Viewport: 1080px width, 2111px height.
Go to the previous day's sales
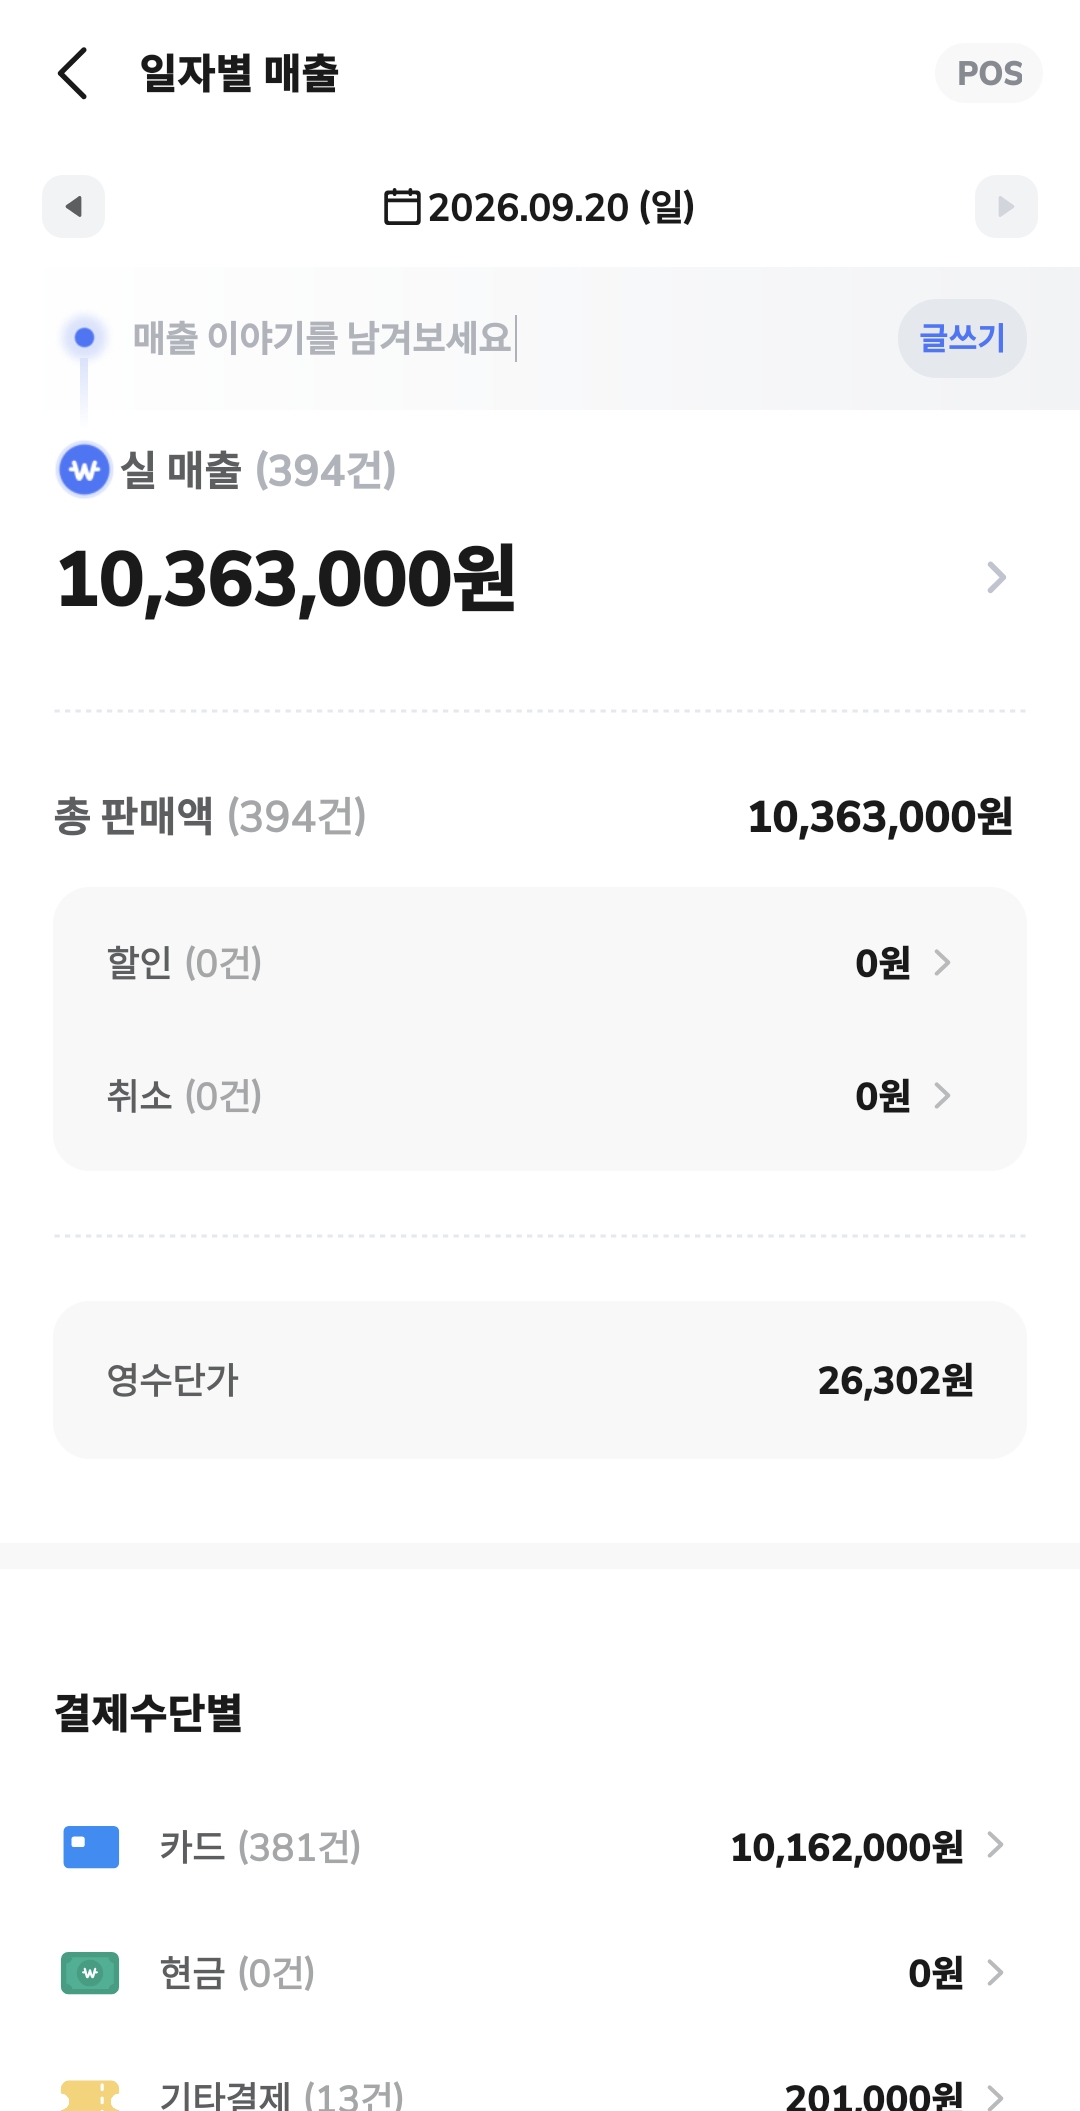(73, 207)
